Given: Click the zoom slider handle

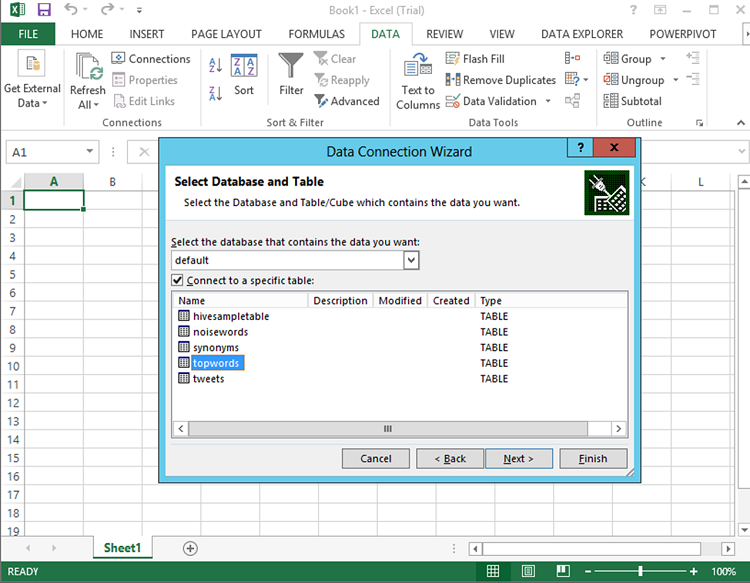Looking at the screenshot, I should coord(640,571).
